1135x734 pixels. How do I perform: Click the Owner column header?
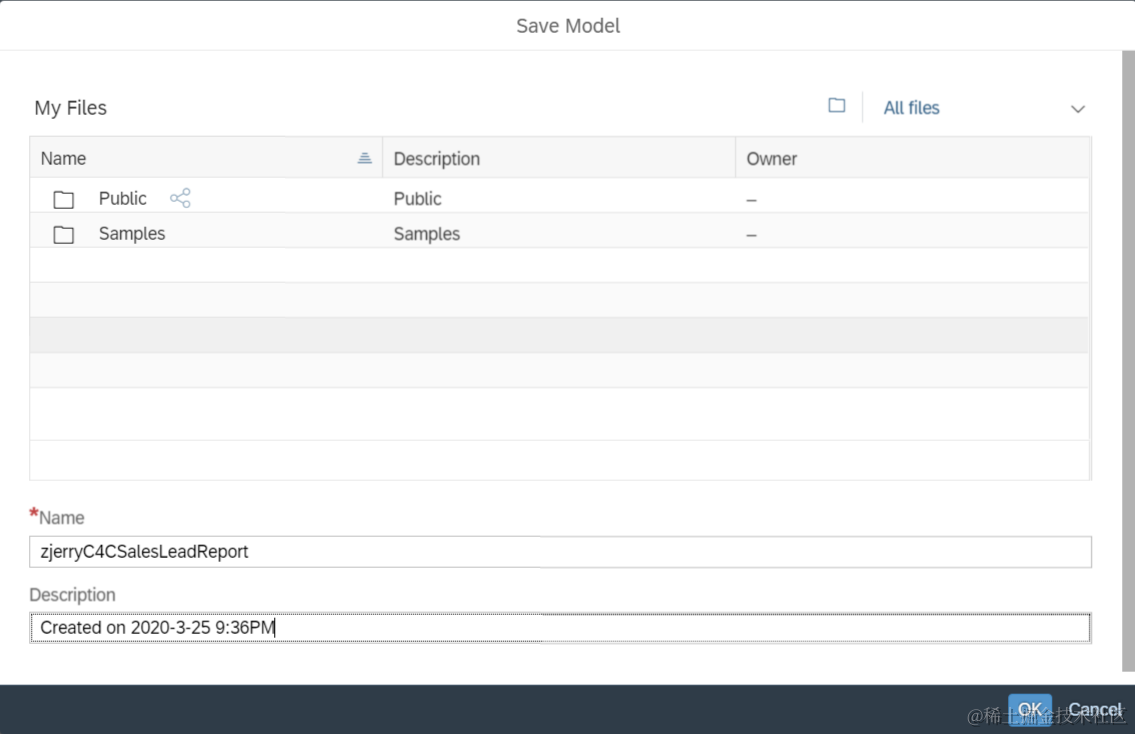click(x=913, y=158)
